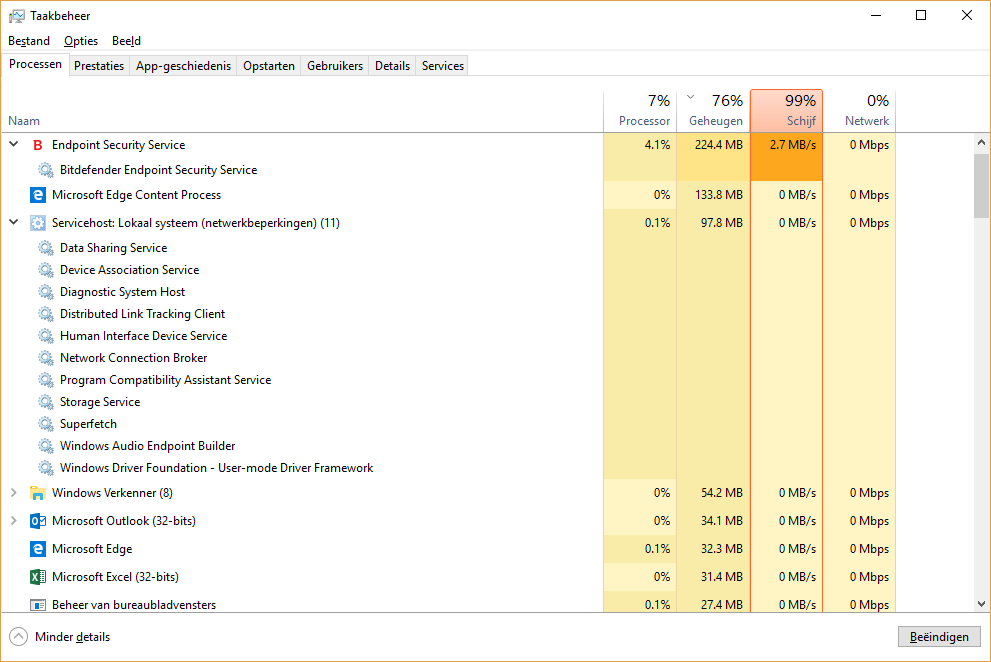Click gear icon beside Data Sharing Service
The height and width of the screenshot is (662, 991).
click(x=46, y=248)
